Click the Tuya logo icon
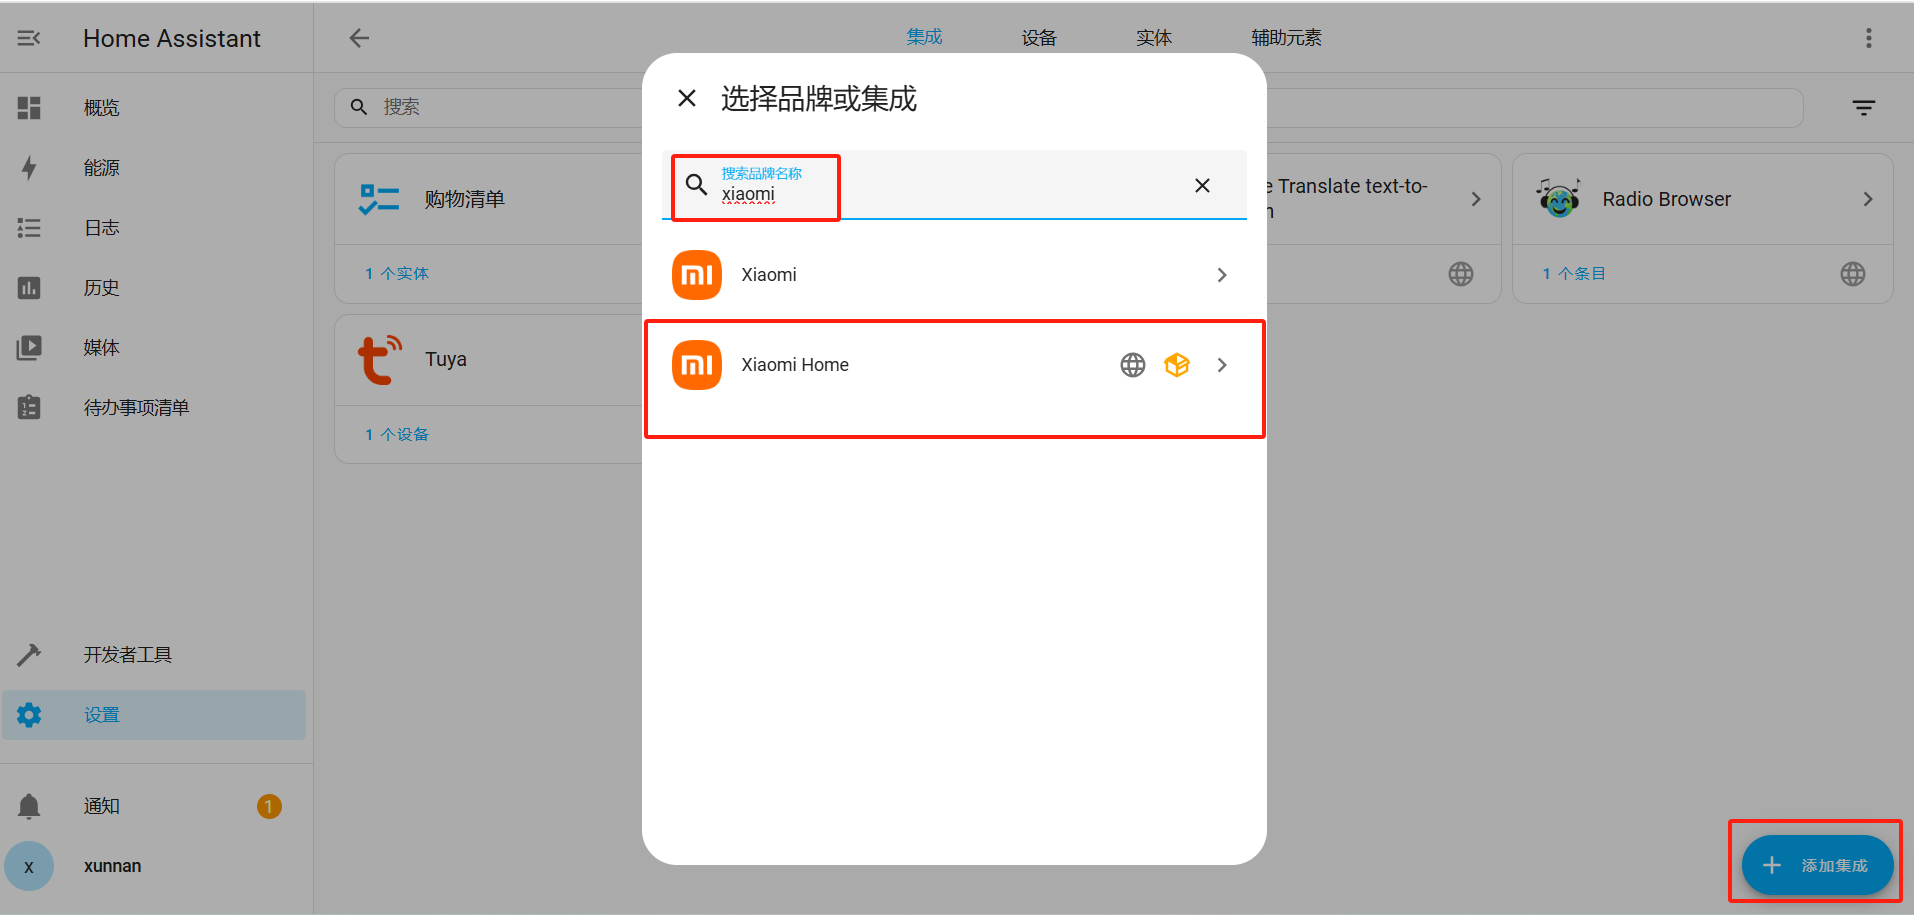1914x915 pixels. point(379,360)
